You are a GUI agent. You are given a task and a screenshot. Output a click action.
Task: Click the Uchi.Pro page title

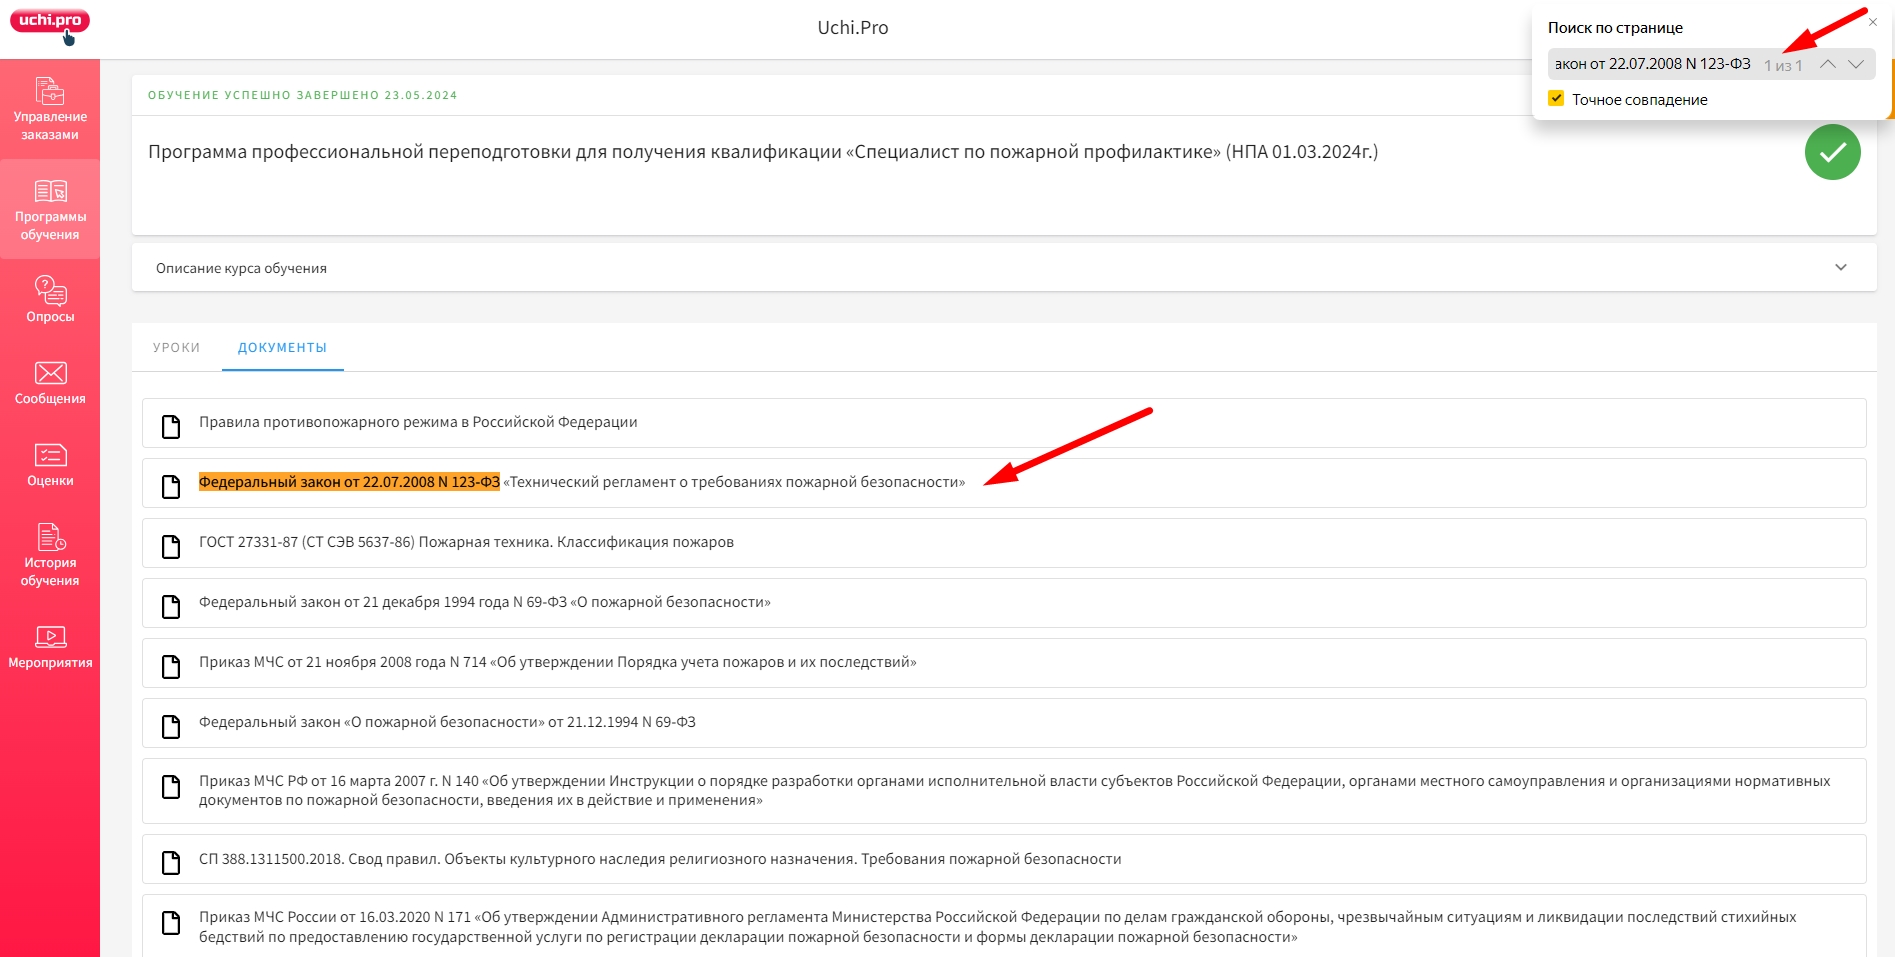coord(852,28)
